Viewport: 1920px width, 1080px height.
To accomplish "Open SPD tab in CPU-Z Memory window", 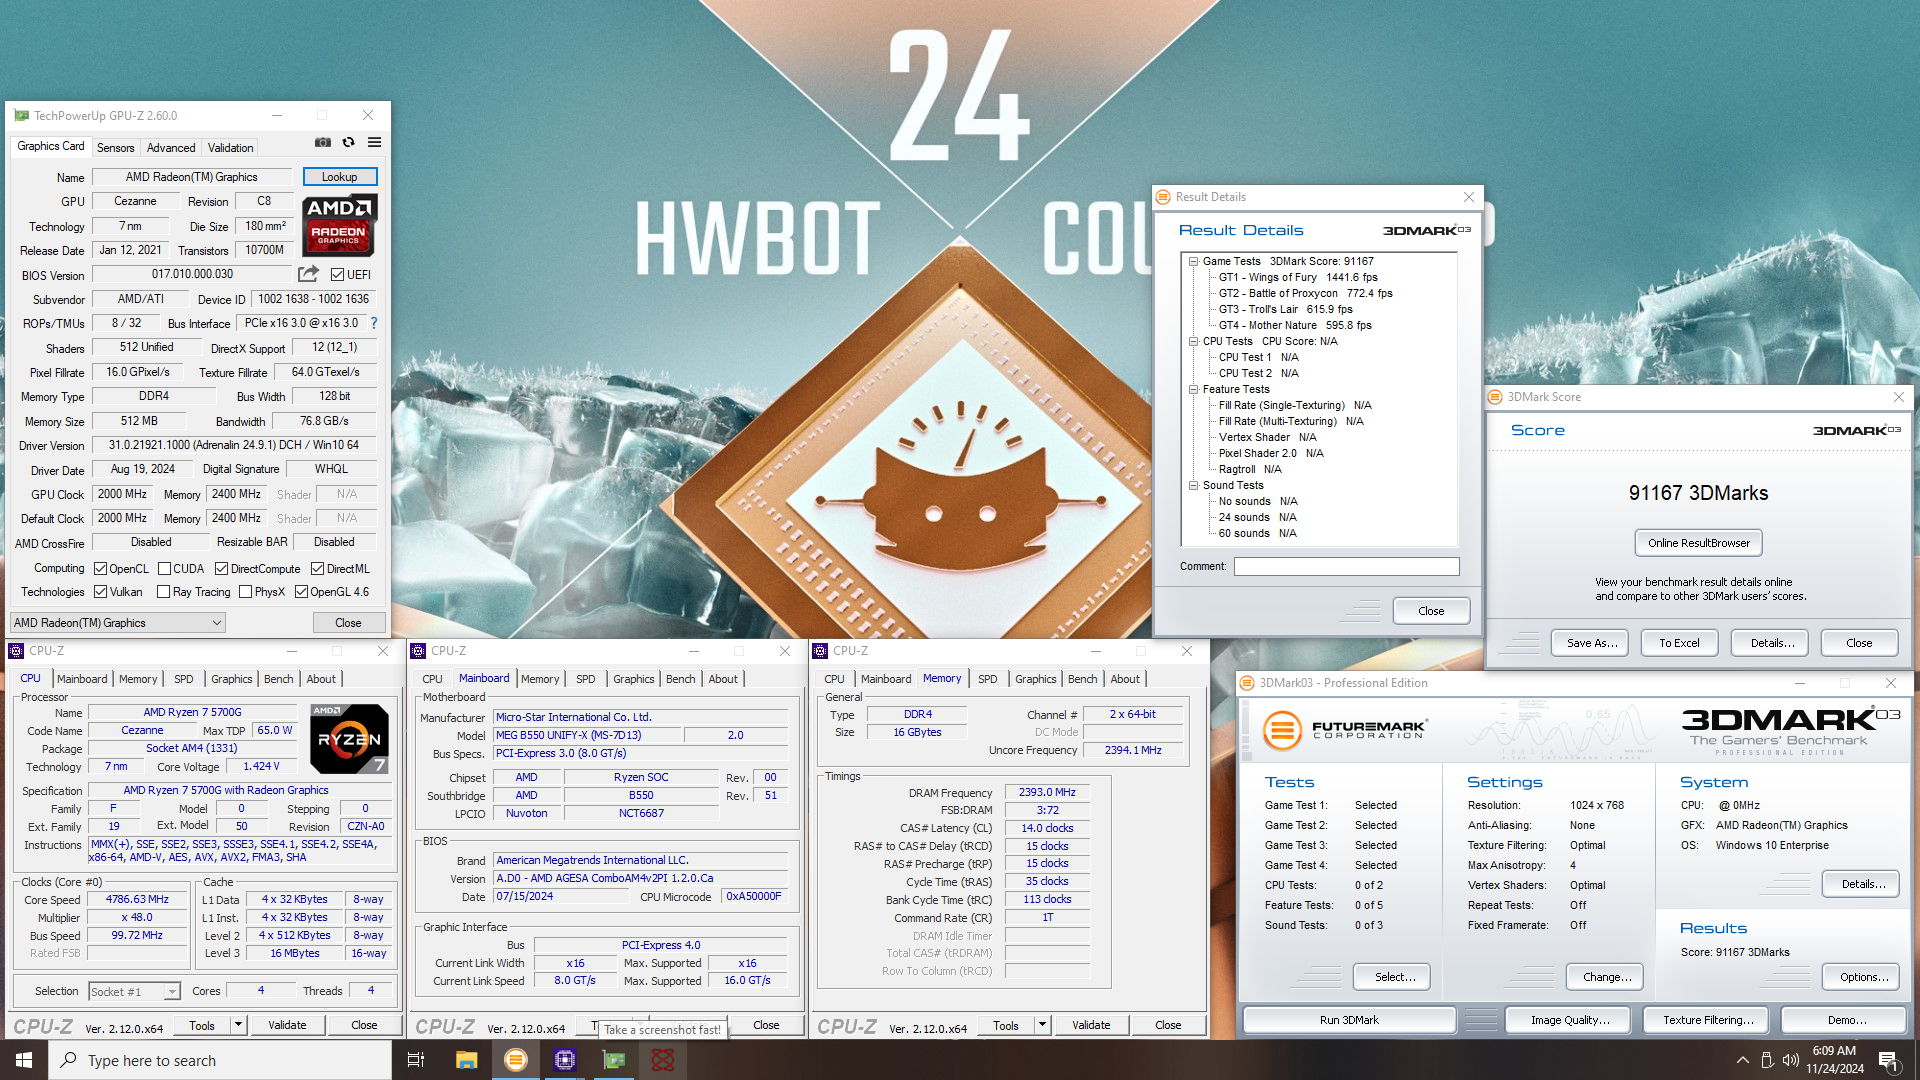I will click(x=987, y=679).
